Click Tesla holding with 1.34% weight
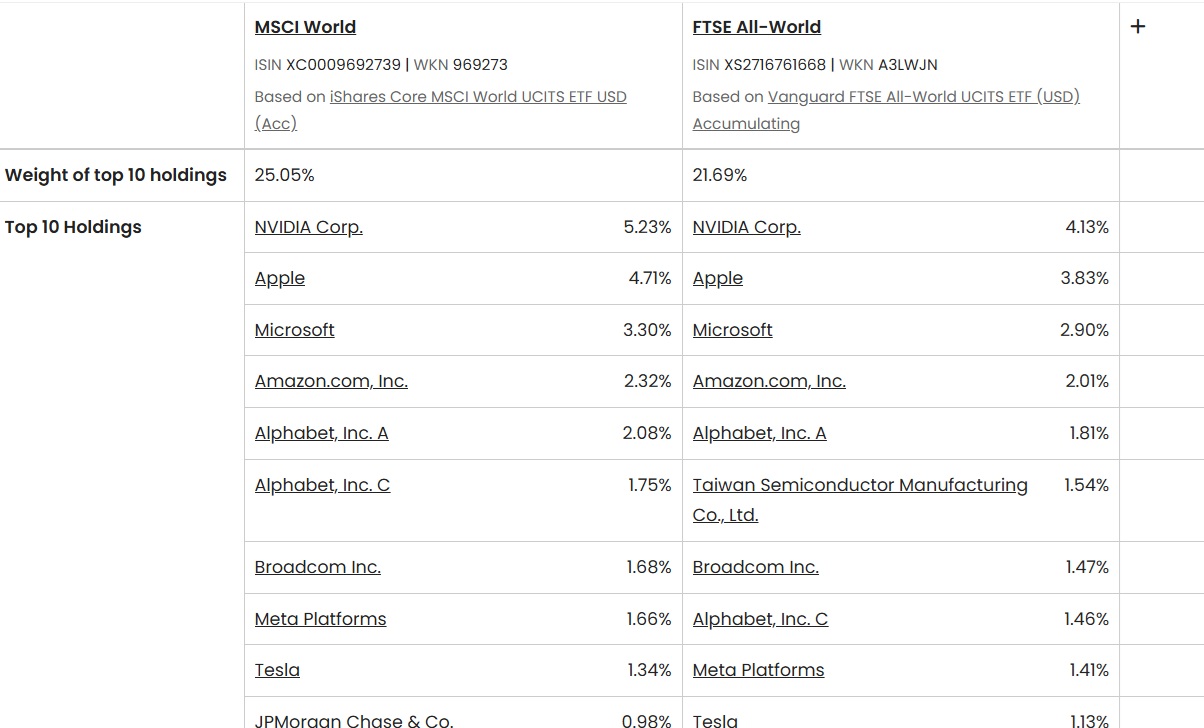1204x728 pixels. click(x=277, y=670)
